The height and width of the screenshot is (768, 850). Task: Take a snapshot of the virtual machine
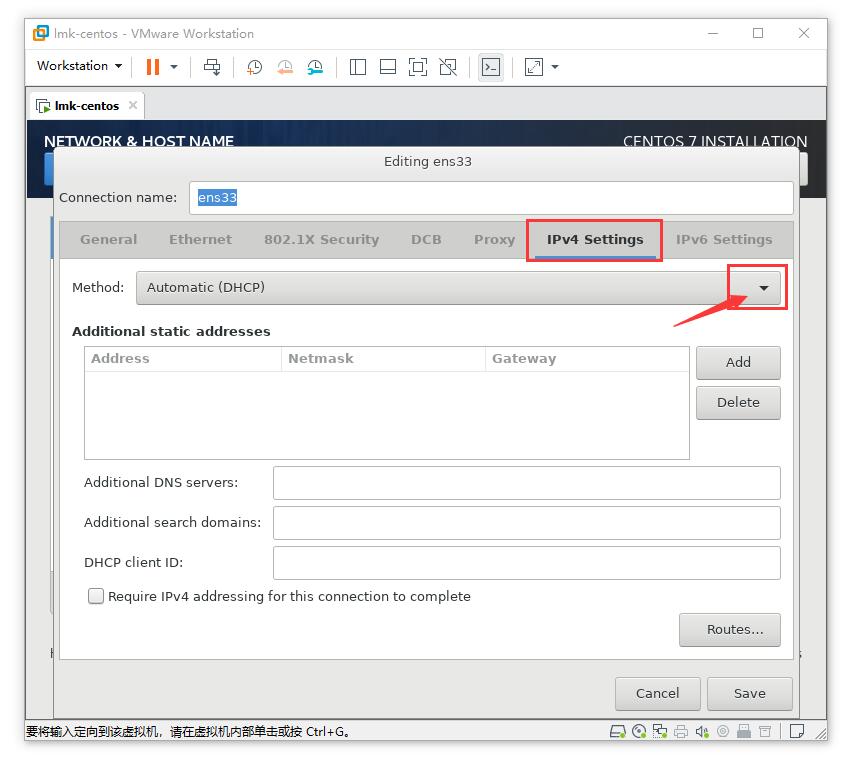254,67
